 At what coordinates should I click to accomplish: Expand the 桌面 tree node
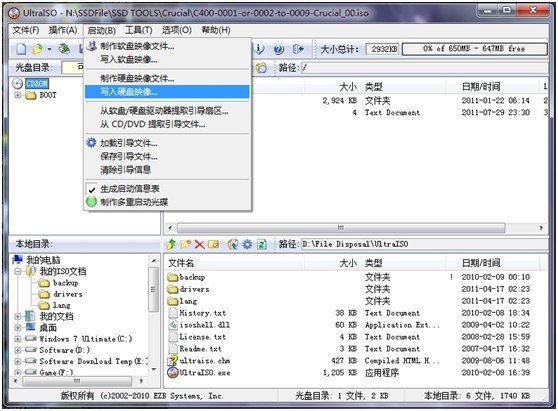coord(17,327)
